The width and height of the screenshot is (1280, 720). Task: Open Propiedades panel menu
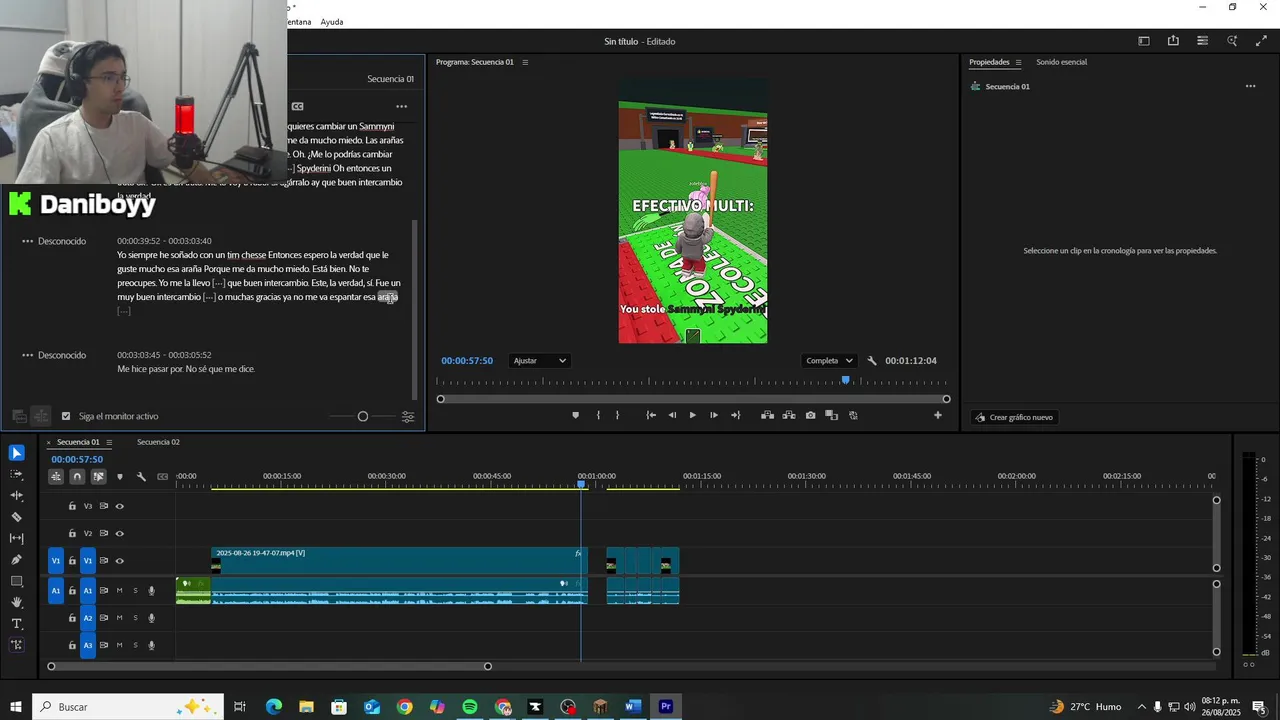[x=1018, y=62]
